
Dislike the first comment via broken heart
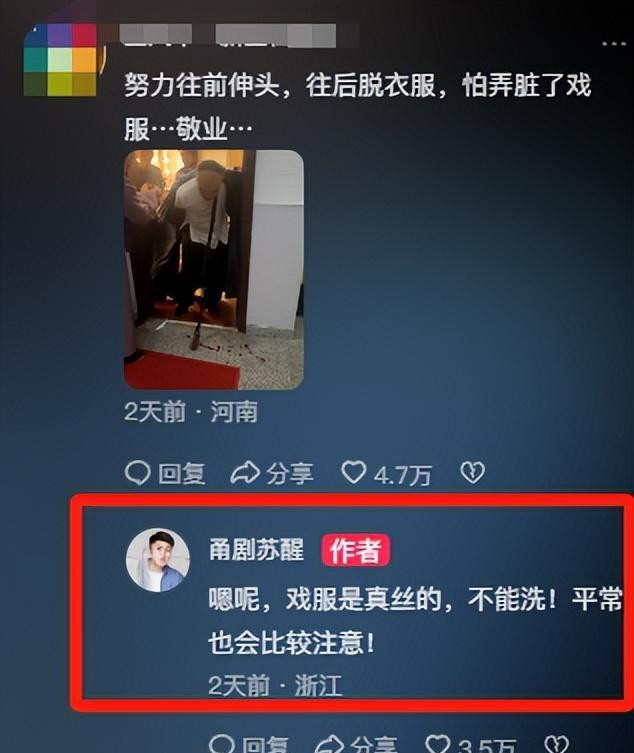click(473, 473)
